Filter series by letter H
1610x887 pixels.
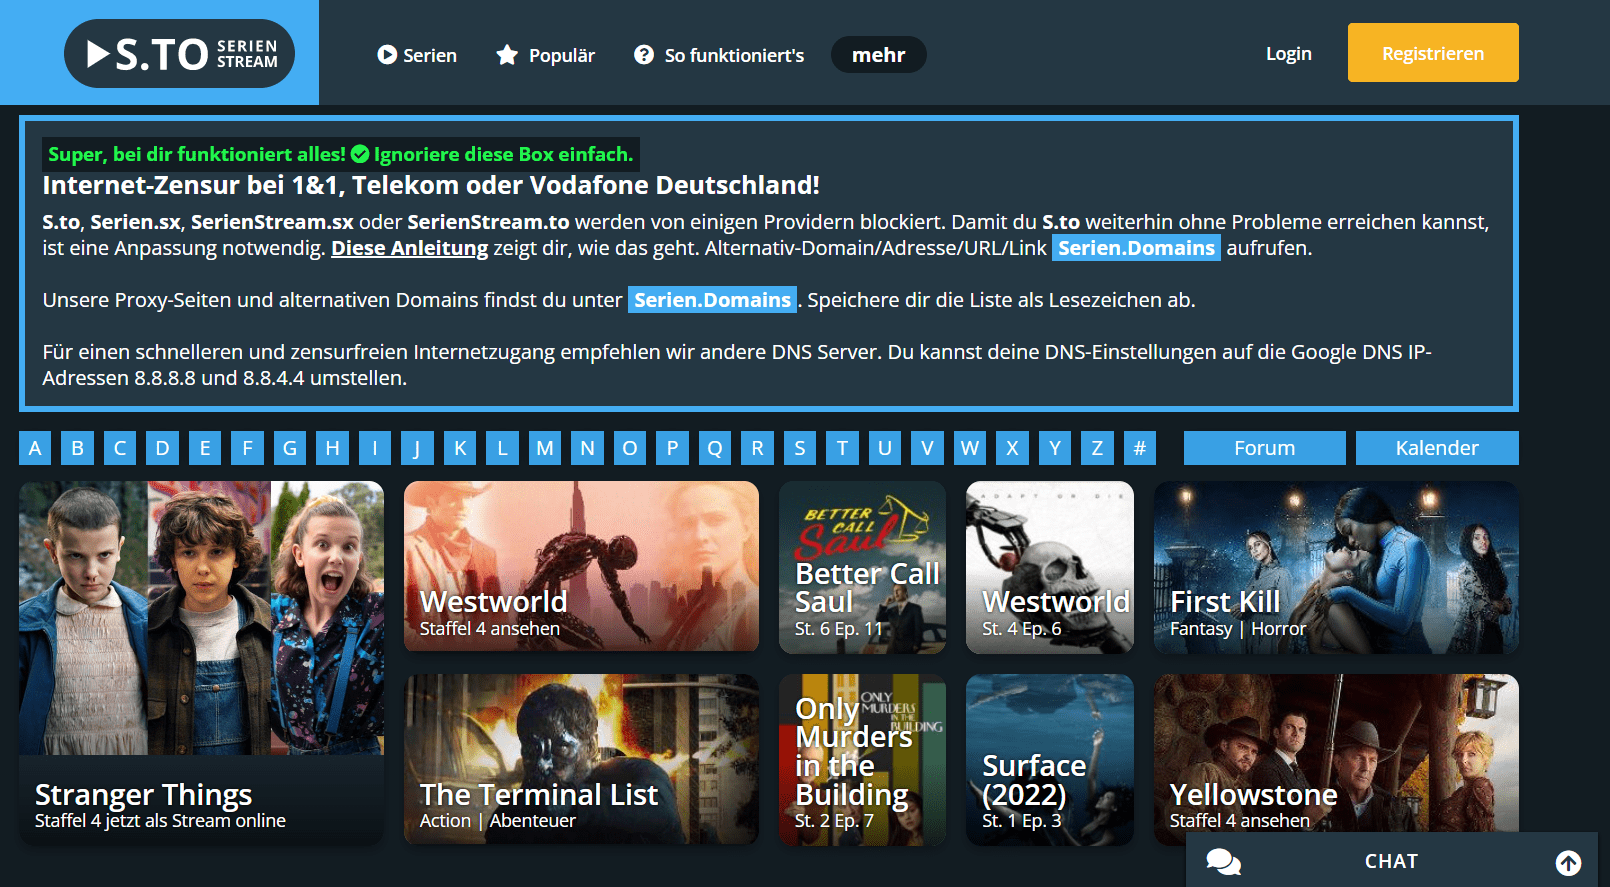point(332,448)
